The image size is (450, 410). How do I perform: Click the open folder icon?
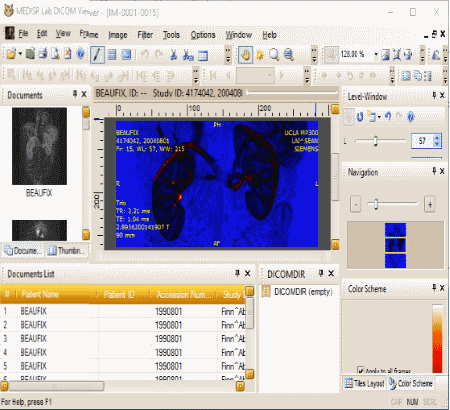(x=11, y=54)
